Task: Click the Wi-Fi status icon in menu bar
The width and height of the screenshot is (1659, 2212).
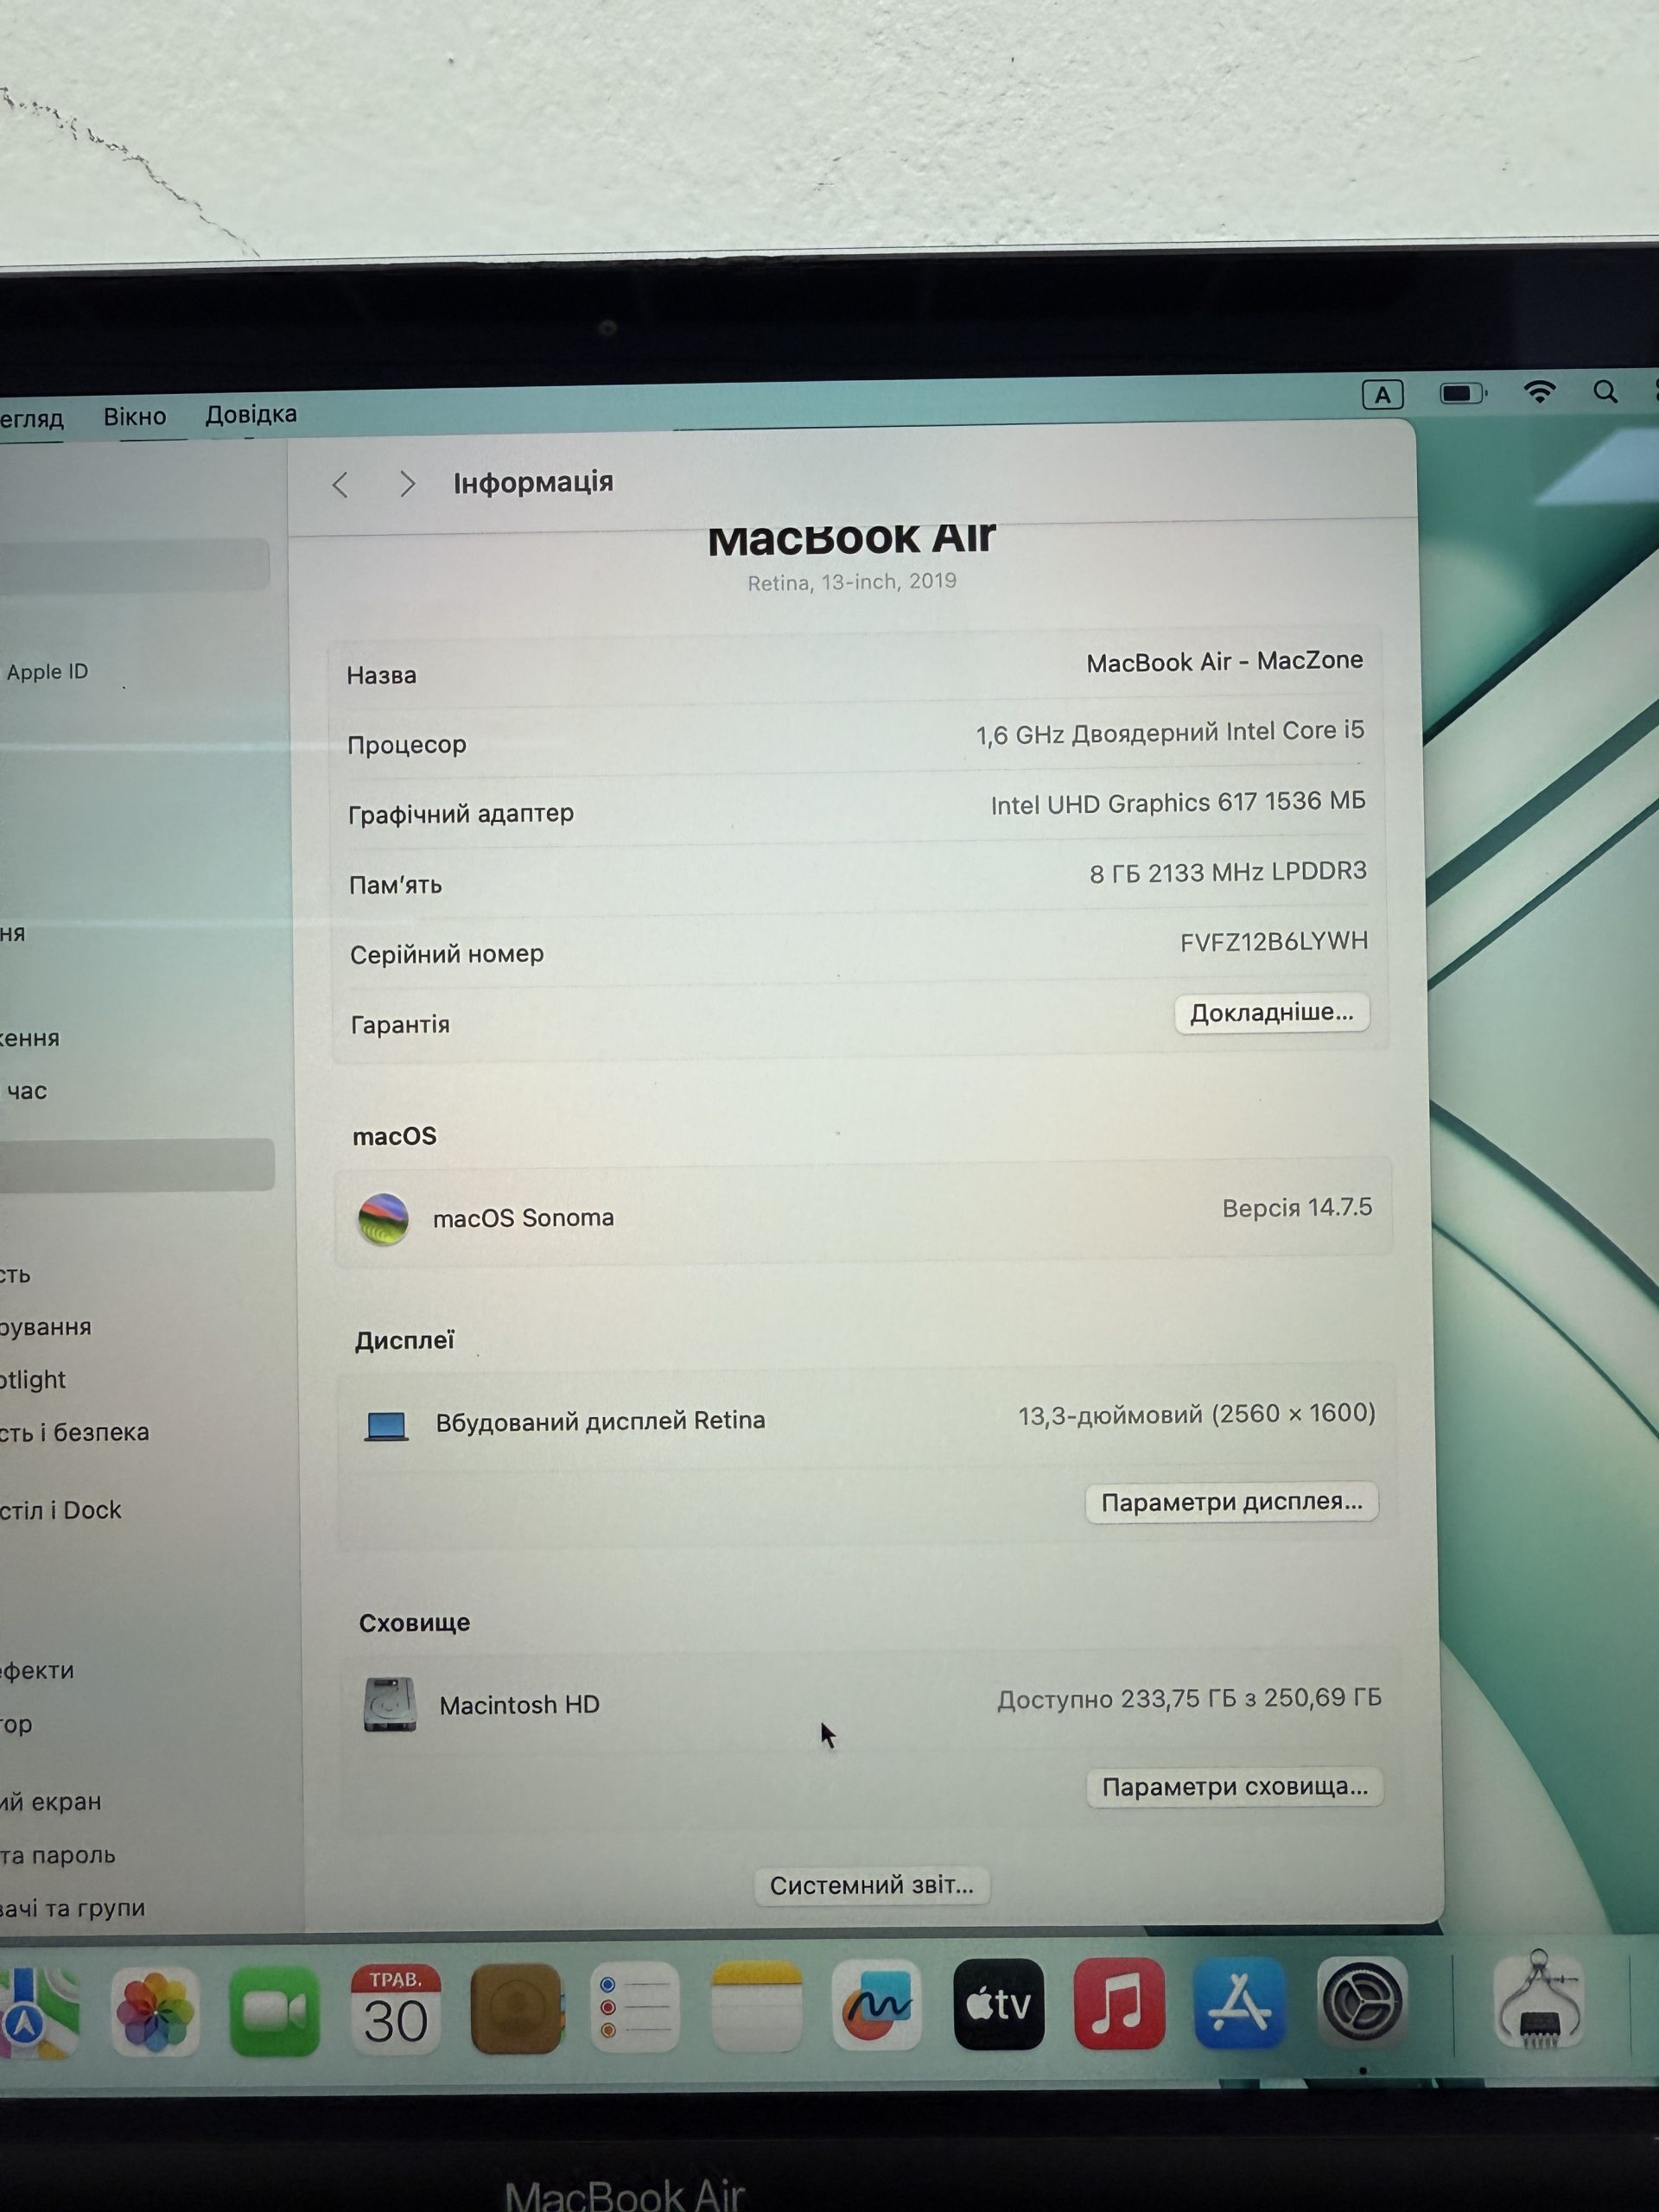Action: pos(1540,392)
